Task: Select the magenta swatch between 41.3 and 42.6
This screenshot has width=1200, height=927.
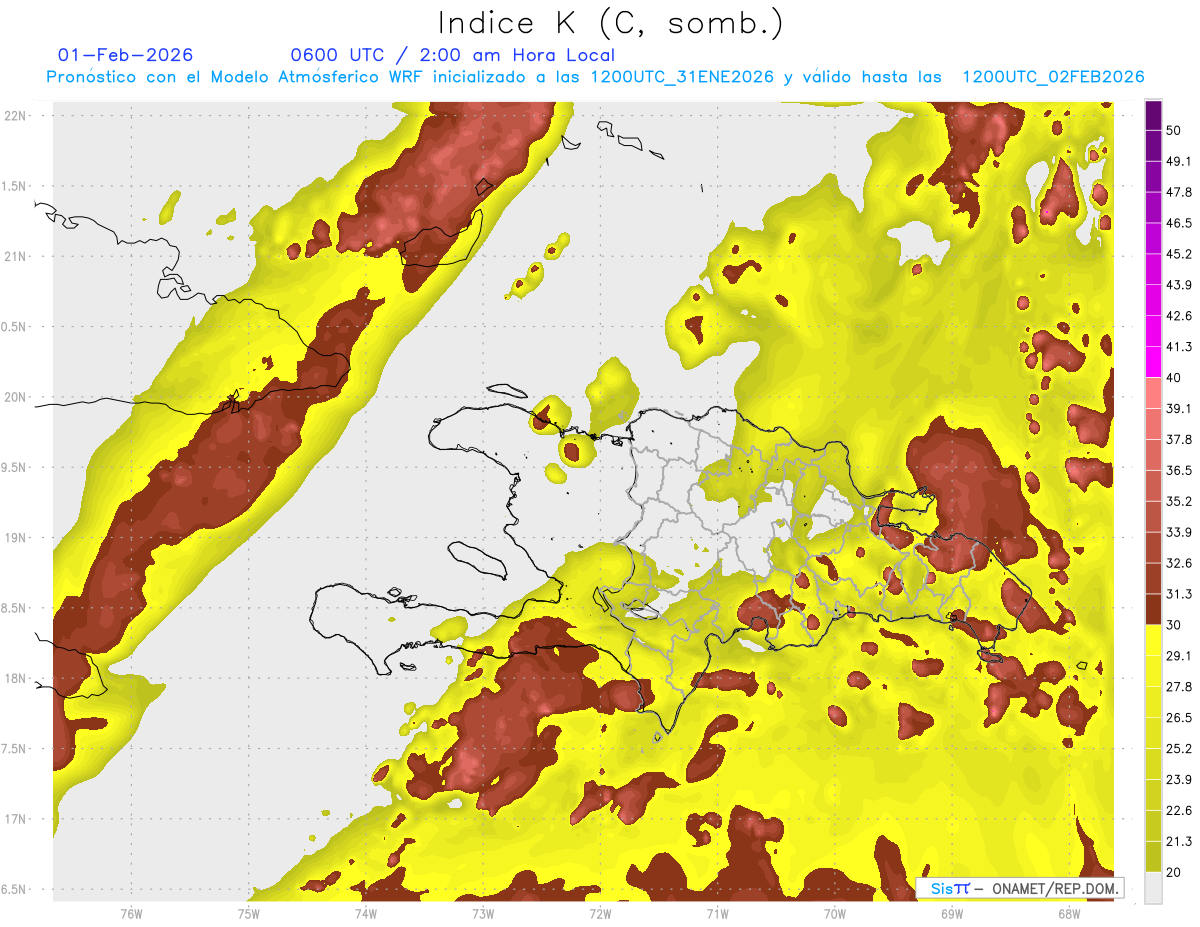Action: click(x=1153, y=332)
